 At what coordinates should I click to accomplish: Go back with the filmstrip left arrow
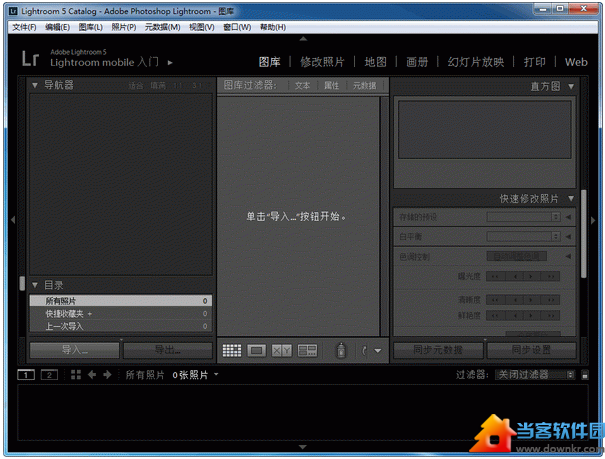click(92, 375)
